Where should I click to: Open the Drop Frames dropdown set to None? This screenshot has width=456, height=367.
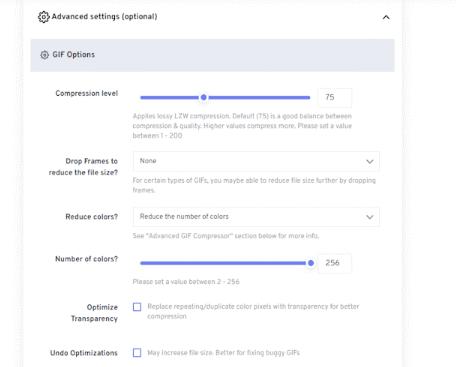[x=256, y=161]
